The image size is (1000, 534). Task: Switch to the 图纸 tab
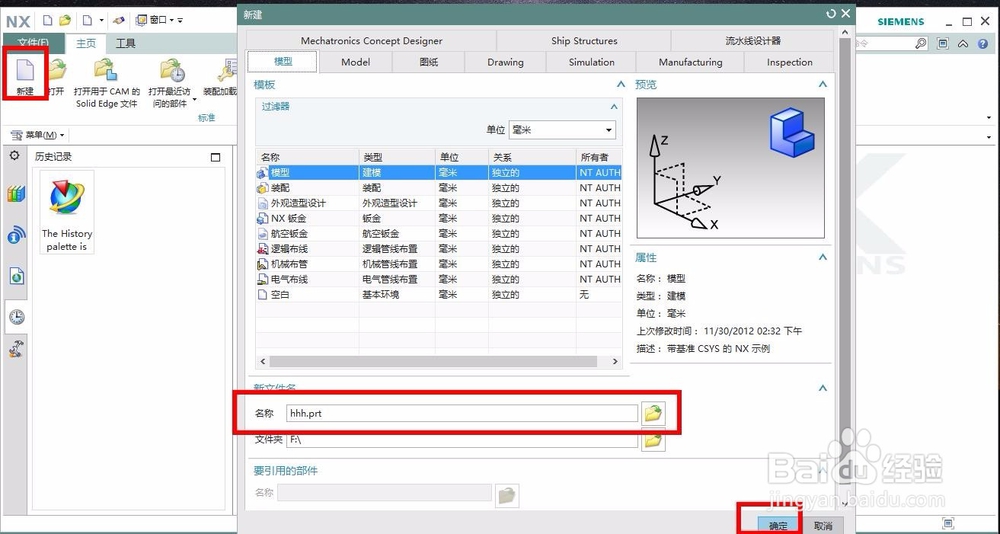coord(428,62)
